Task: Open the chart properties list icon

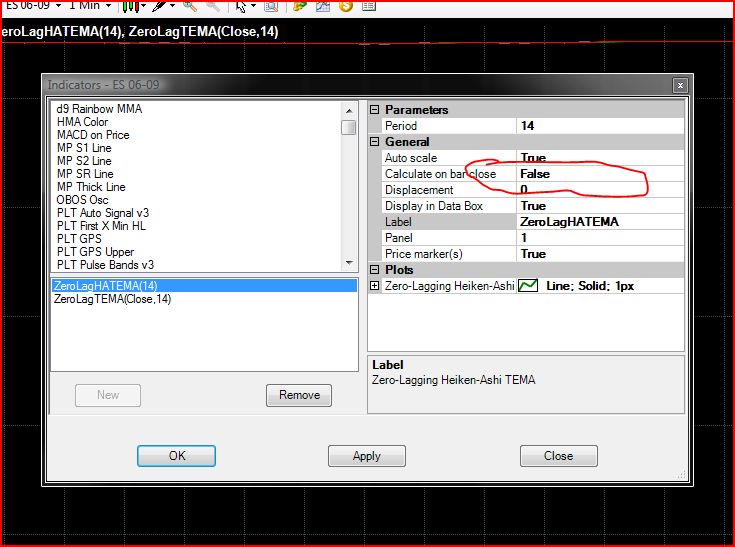Action: 369,6
